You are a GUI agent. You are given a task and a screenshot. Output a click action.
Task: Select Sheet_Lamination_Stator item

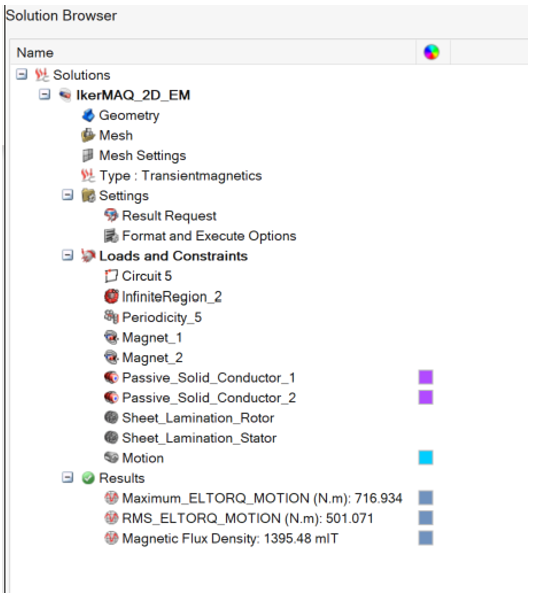pos(199,438)
